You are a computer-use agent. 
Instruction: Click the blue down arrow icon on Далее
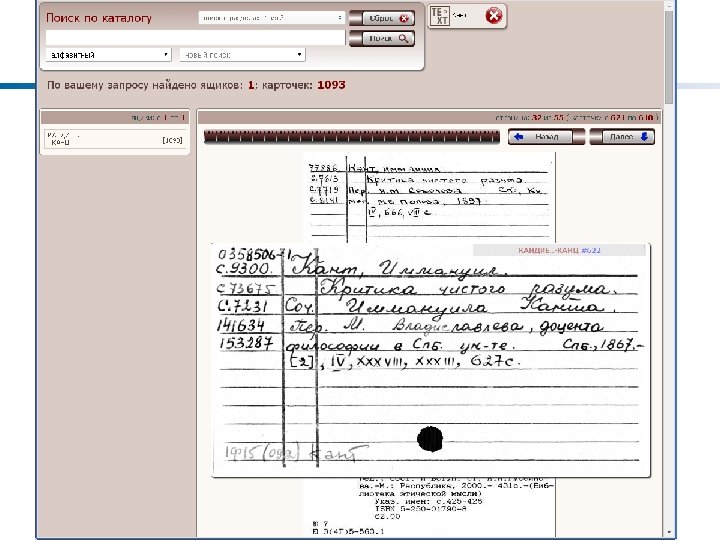644,136
